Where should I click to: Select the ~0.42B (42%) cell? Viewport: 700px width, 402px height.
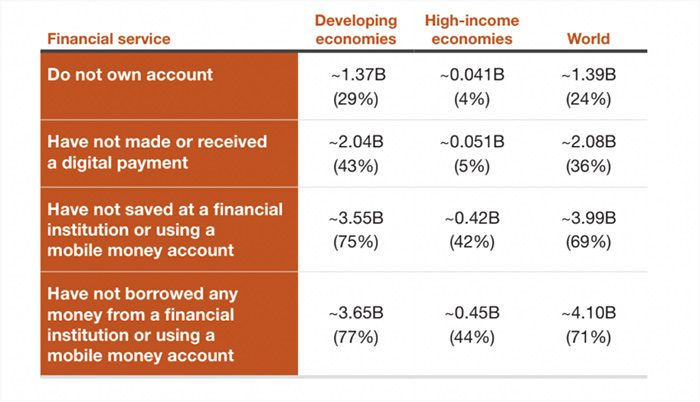point(472,230)
